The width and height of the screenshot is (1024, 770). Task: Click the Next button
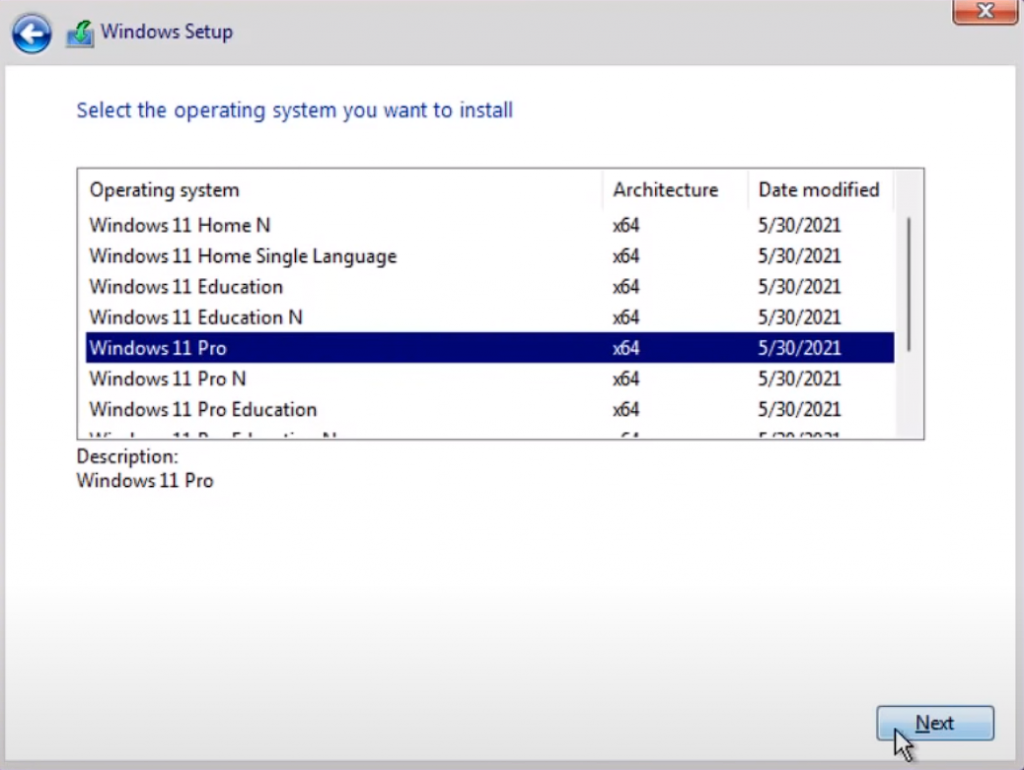[x=935, y=723]
